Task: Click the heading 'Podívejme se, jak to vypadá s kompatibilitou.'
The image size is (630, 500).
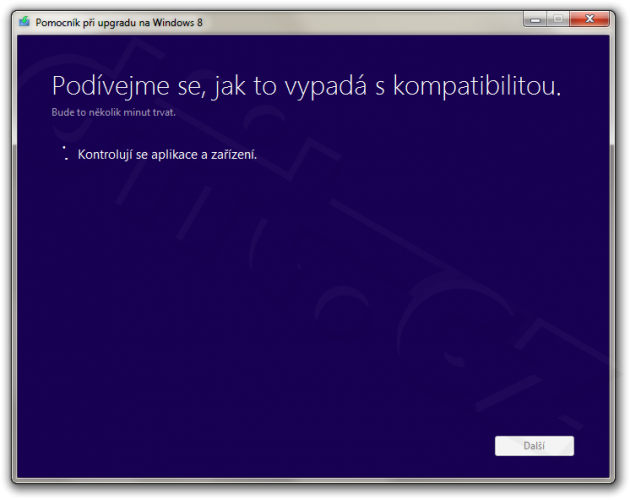Action: coord(306,86)
